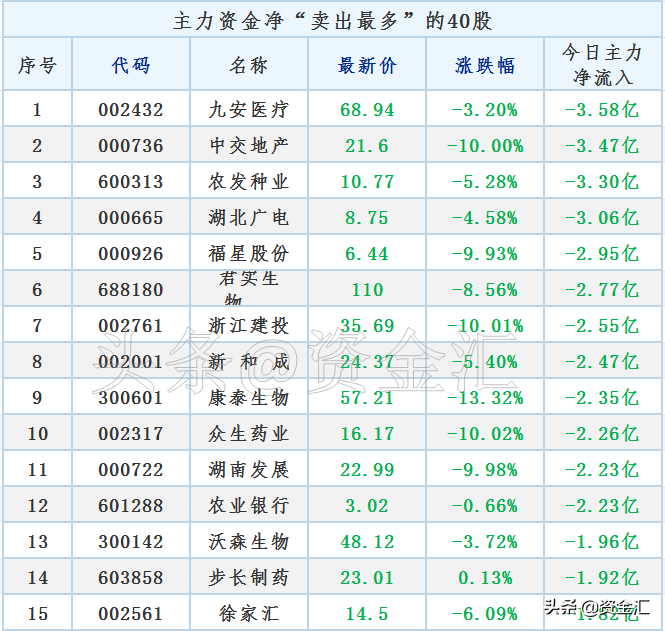665x631 pixels.
Task: Click price 8.75 cell
Action: click(367, 218)
